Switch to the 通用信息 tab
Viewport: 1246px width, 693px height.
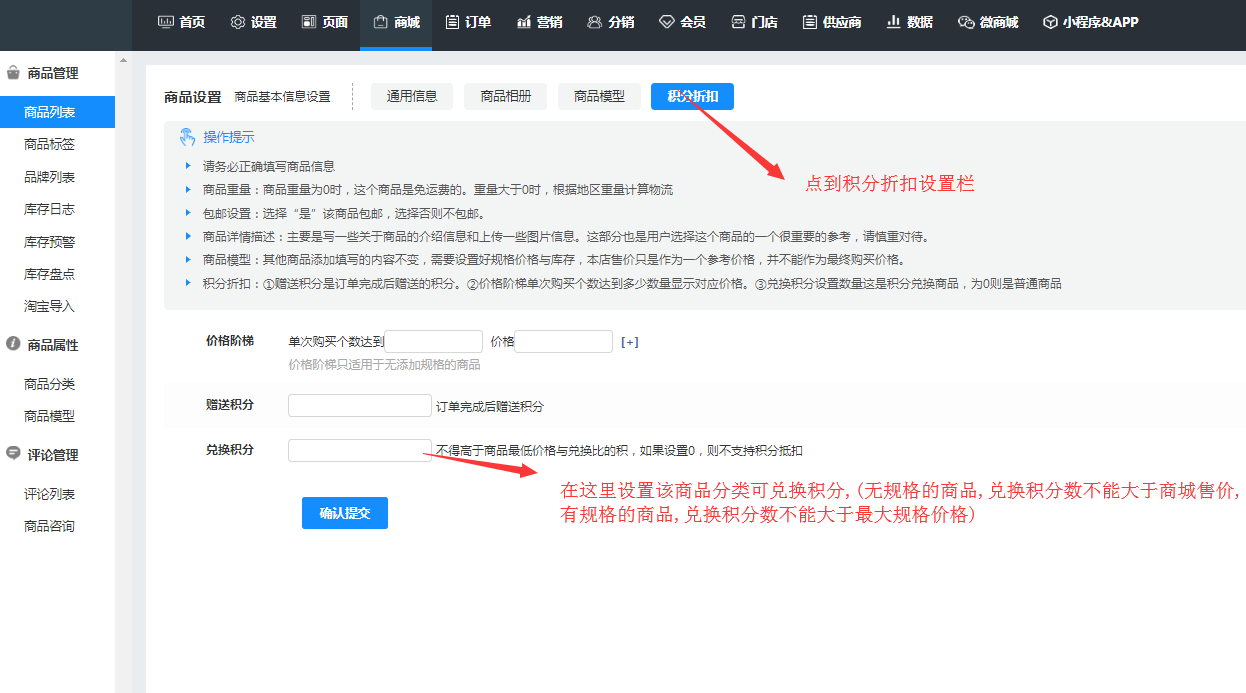coord(412,97)
